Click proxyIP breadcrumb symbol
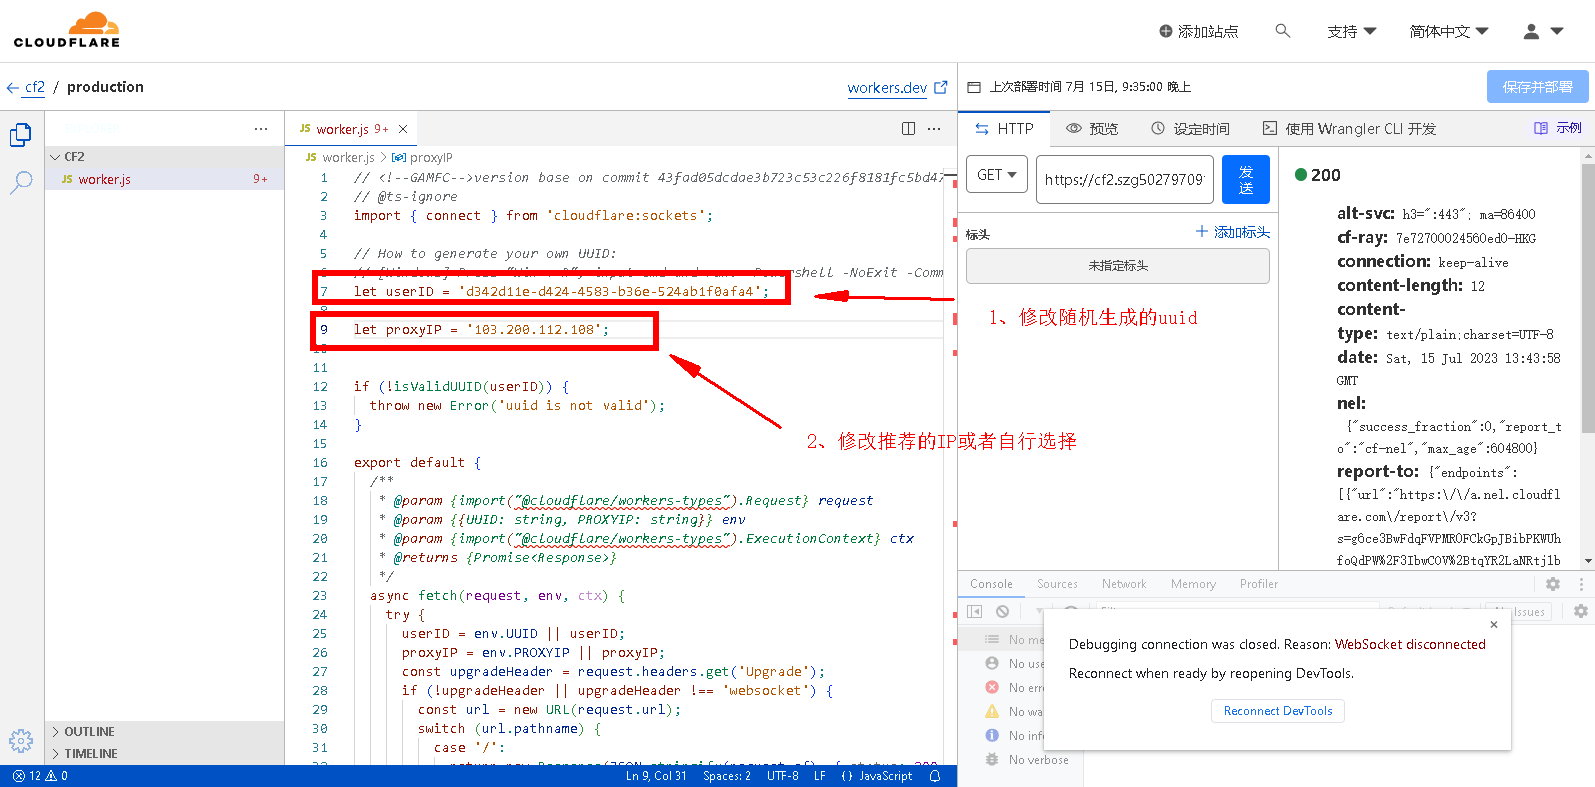The width and height of the screenshot is (1595, 787). (423, 157)
